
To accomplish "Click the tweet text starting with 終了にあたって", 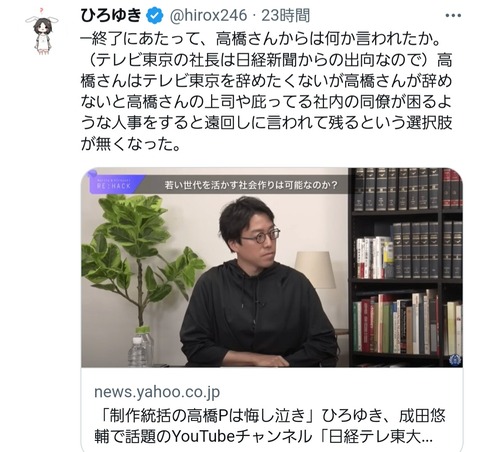I will (266, 91).
